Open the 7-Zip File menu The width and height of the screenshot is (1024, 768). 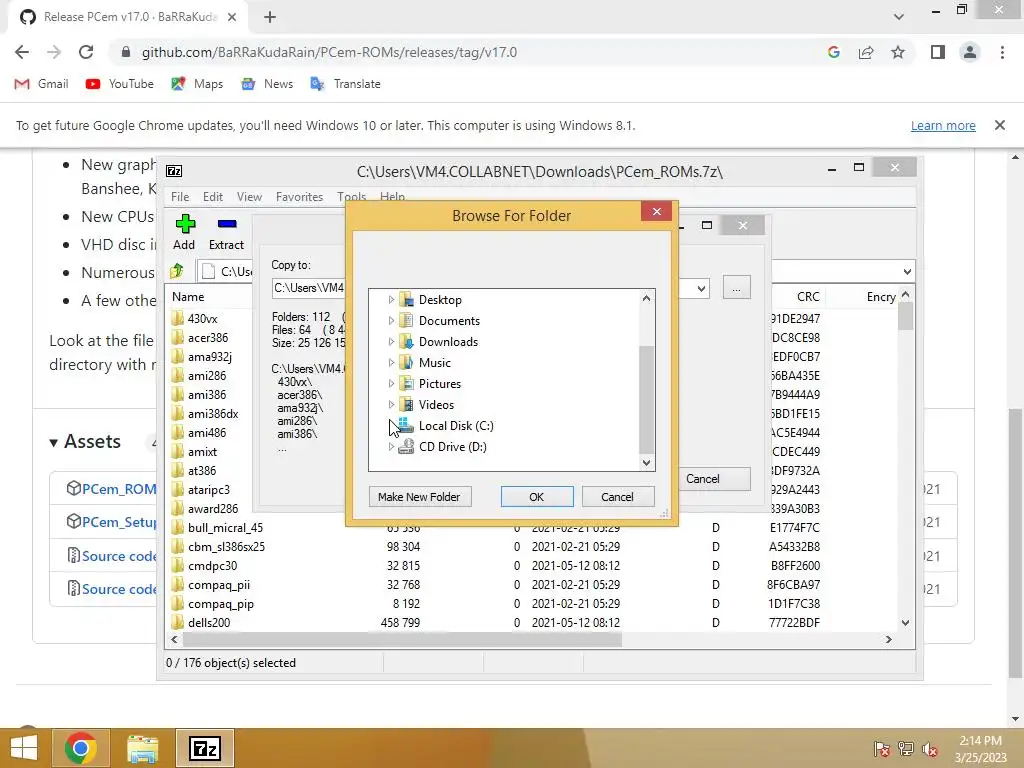tap(180, 197)
